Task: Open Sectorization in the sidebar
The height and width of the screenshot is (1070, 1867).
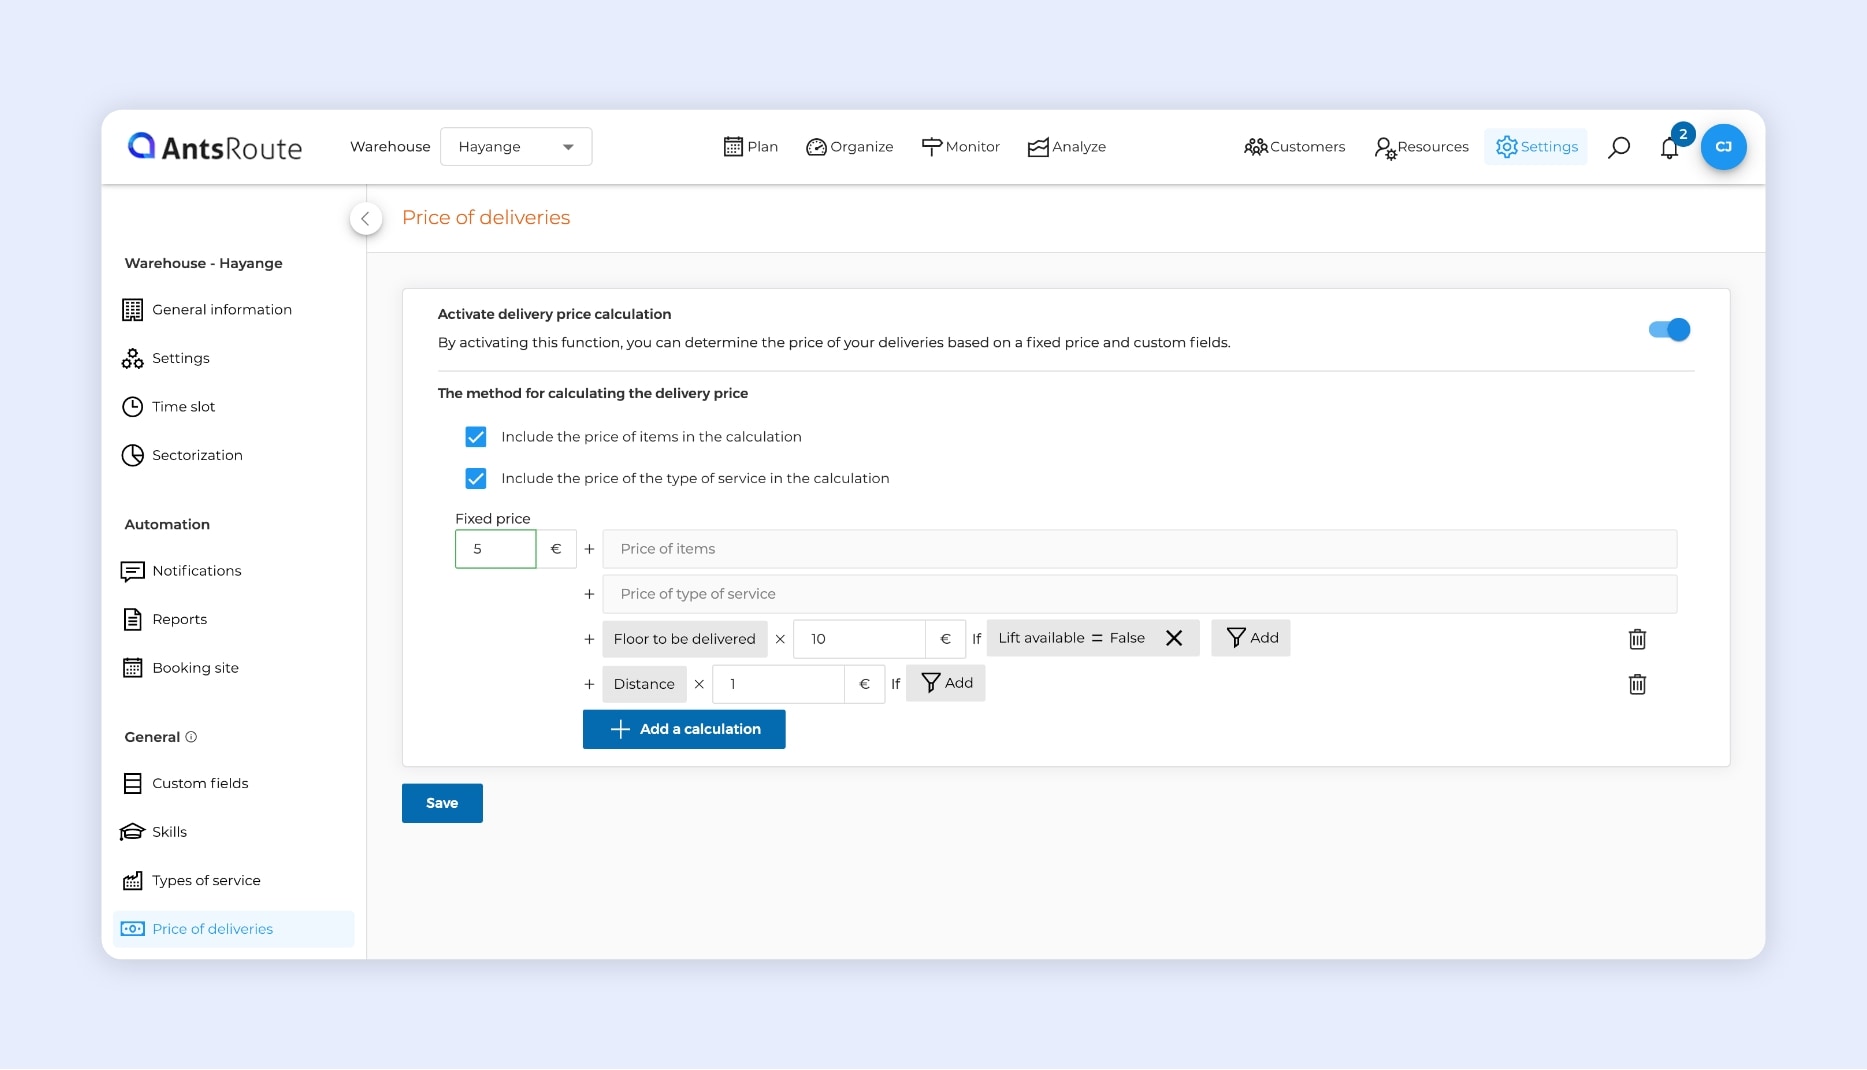Action: point(197,455)
